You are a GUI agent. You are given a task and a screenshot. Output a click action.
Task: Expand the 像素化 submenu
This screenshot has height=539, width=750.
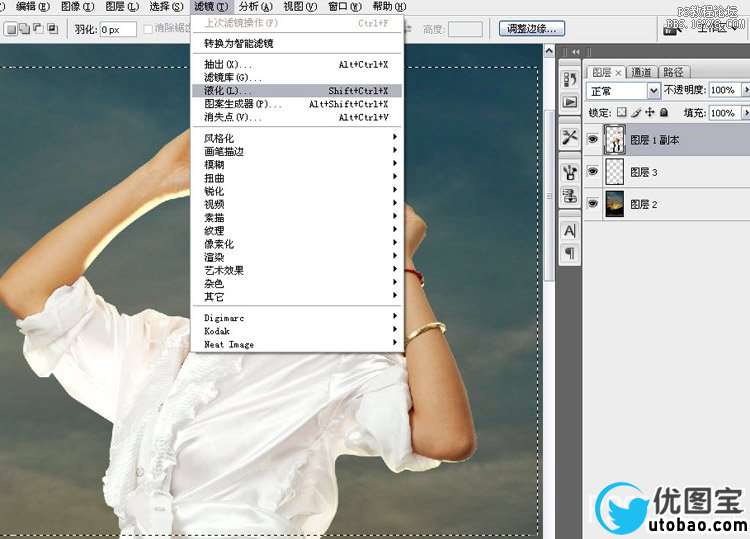(x=297, y=244)
